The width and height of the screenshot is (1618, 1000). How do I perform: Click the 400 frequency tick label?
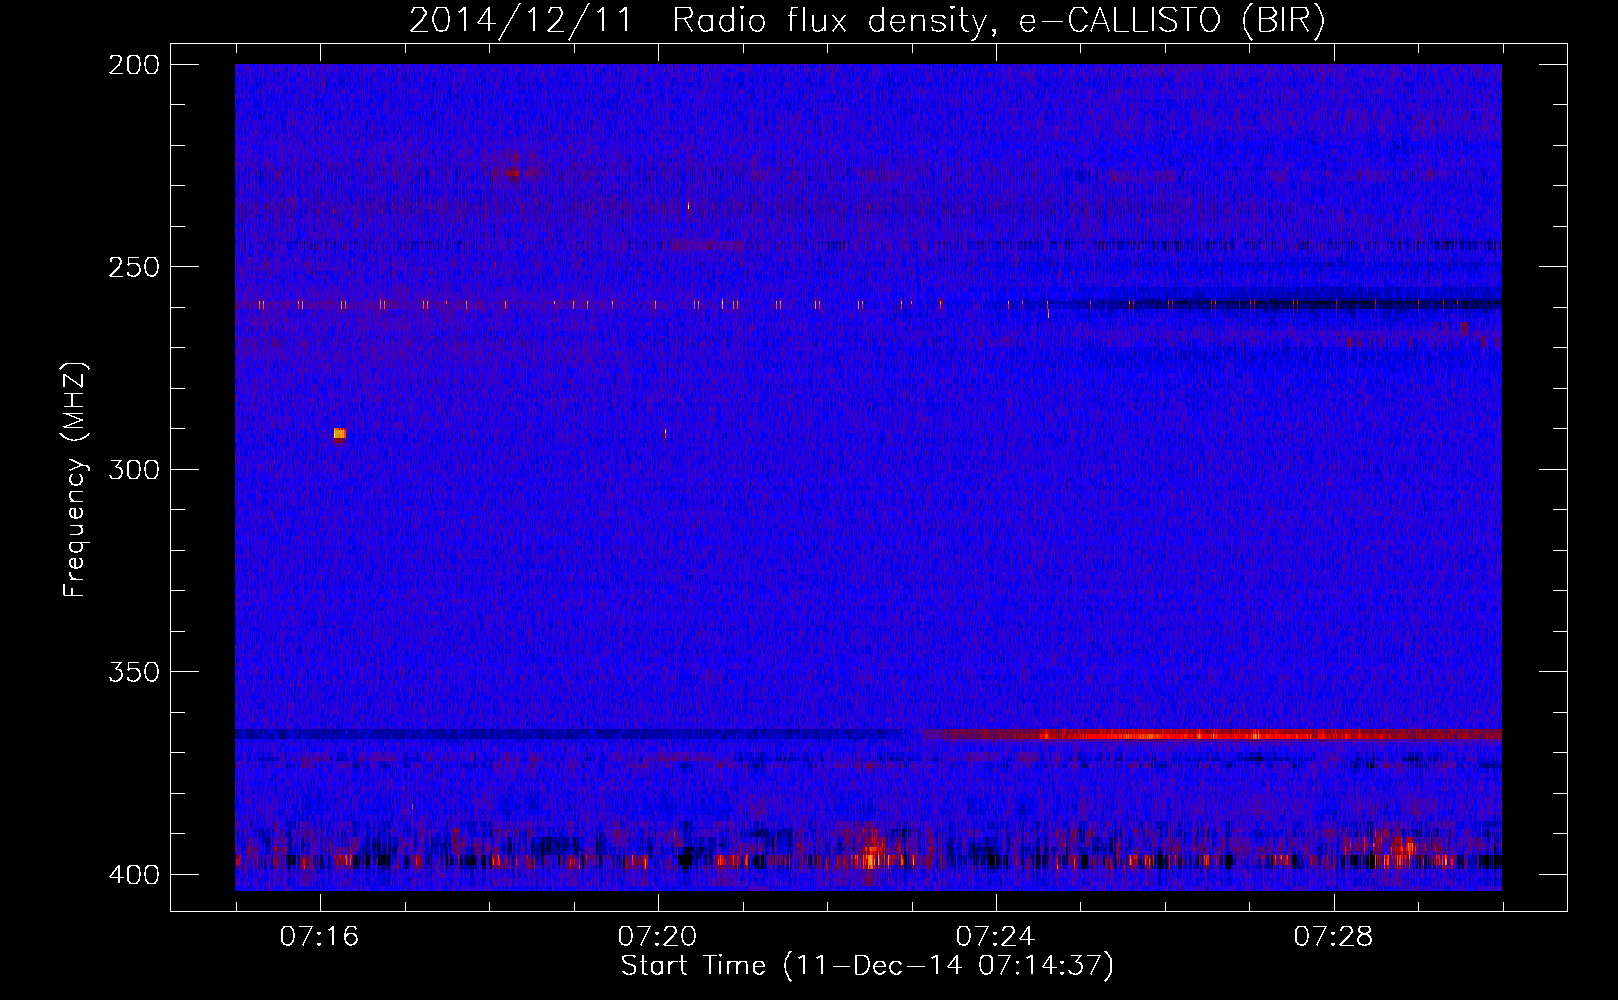(x=133, y=874)
